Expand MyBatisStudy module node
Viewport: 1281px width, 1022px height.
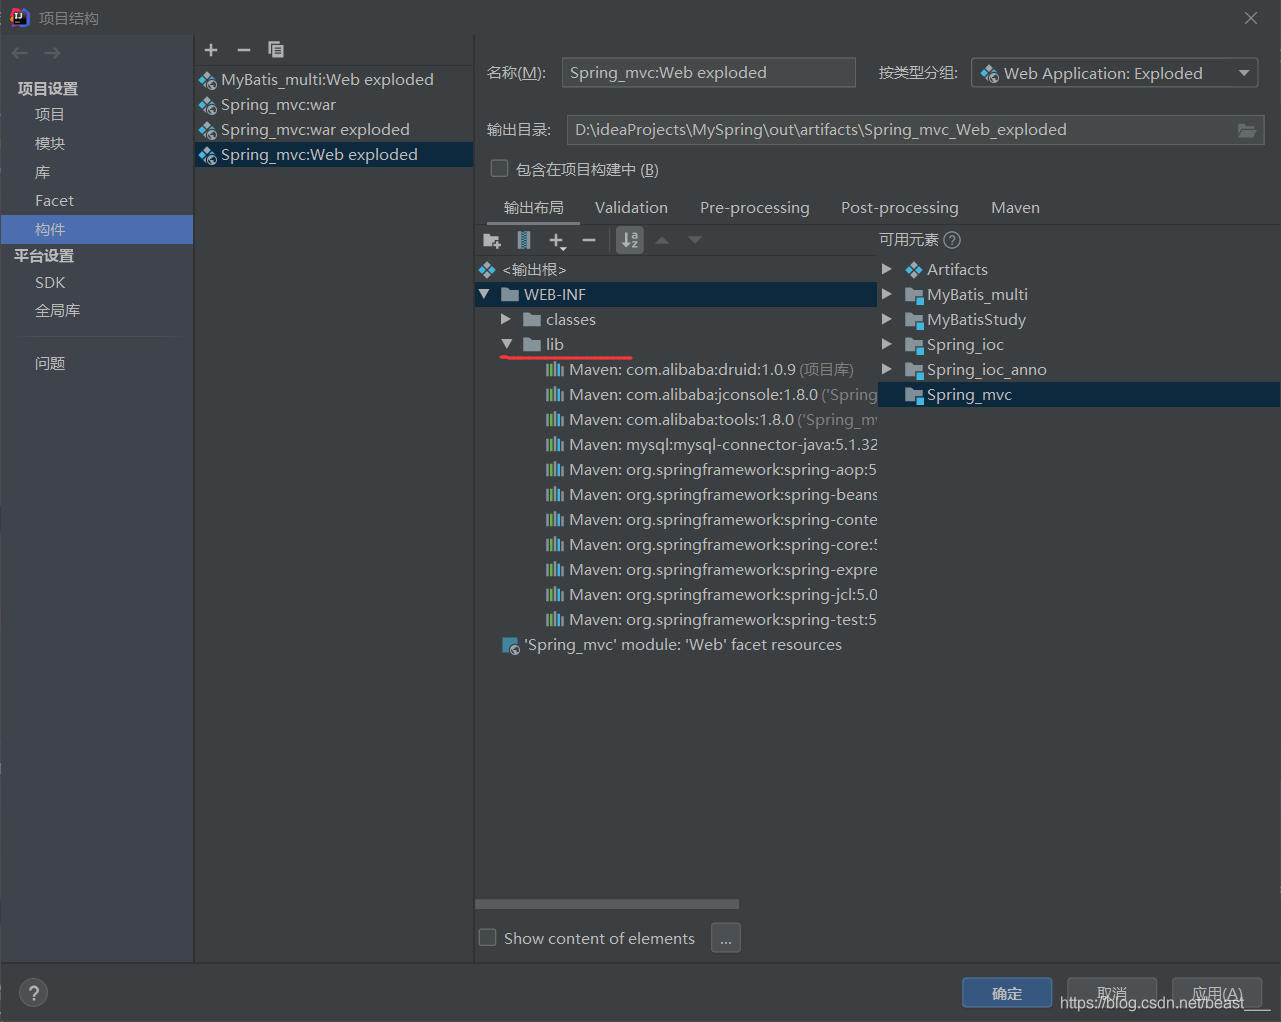tap(887, 319)
